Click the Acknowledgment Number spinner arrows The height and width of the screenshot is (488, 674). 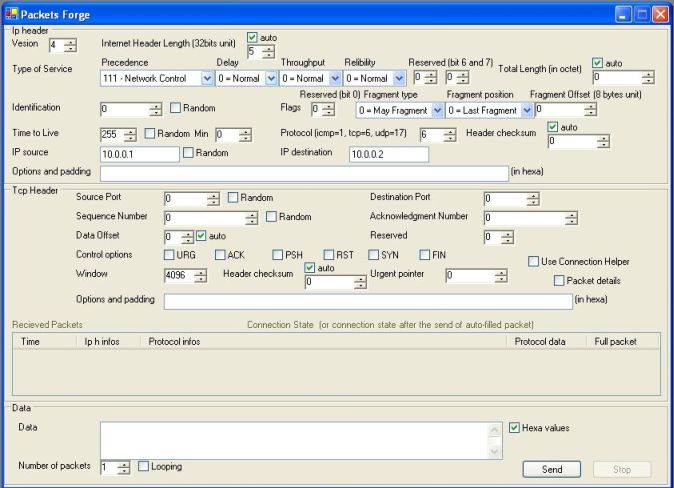pyautogui.click(x=571, y=218)
